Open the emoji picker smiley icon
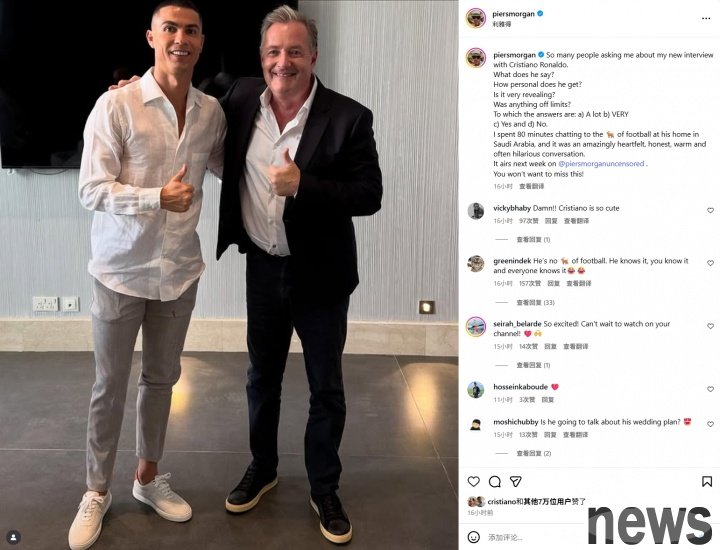 [473, 537]
